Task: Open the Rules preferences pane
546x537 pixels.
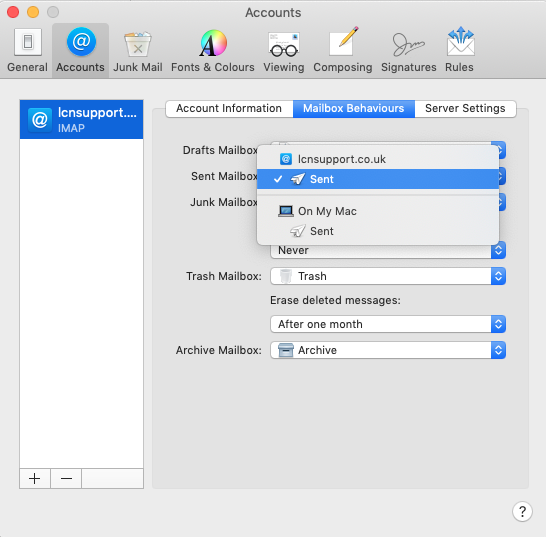Action: click(x=459, y=51)
